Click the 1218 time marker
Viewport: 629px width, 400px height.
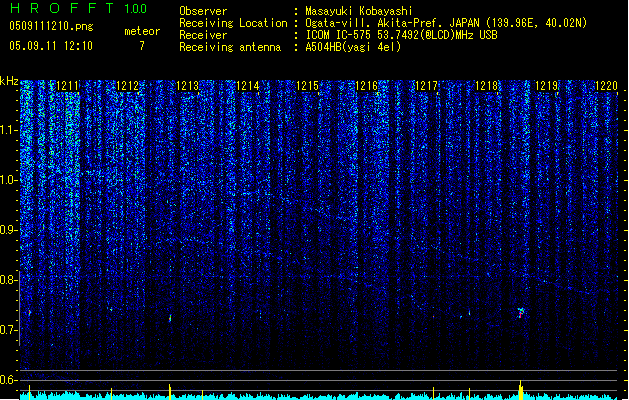tap(486, 86)
